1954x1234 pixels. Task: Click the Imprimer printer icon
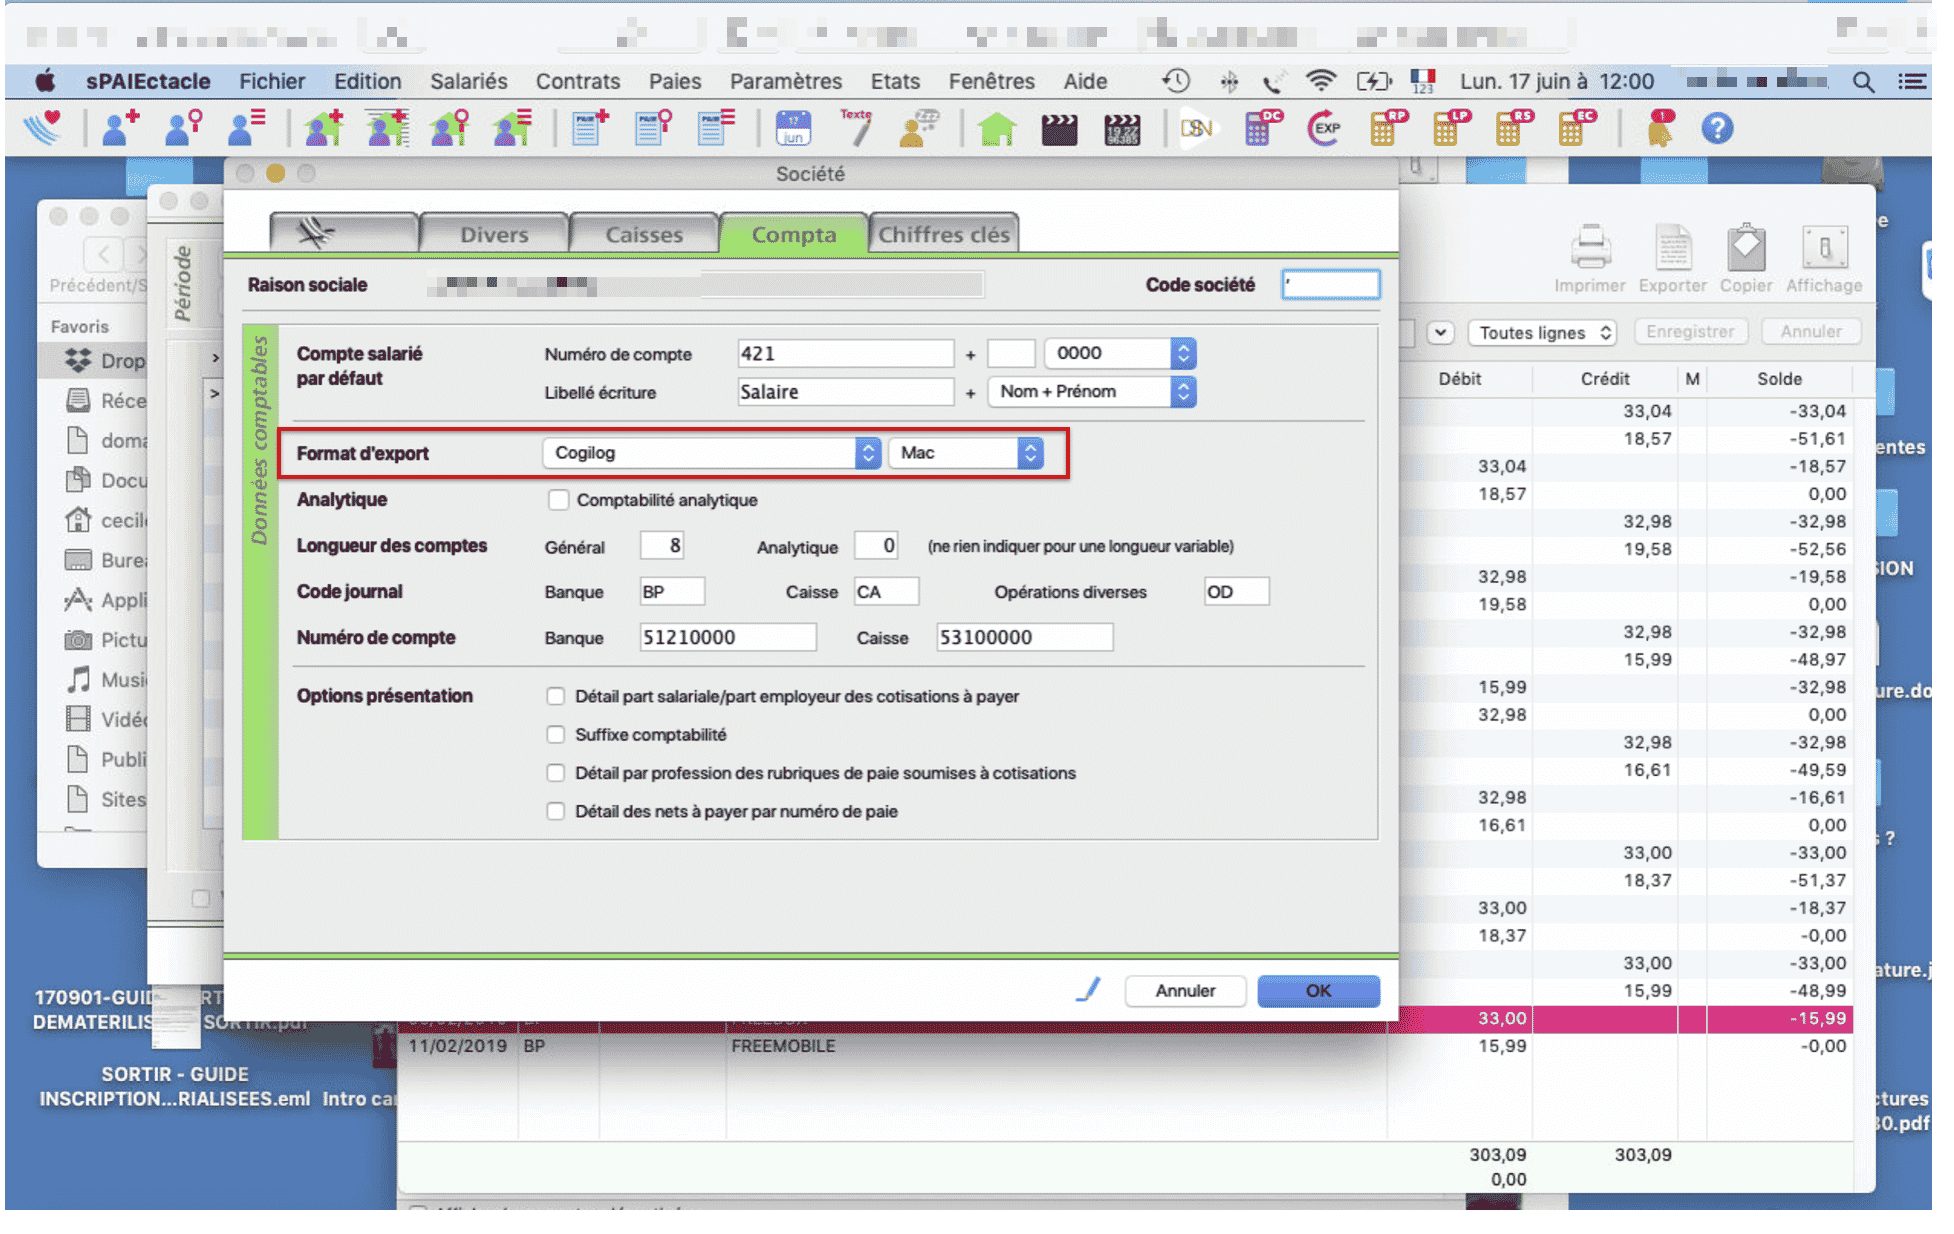1589,248
